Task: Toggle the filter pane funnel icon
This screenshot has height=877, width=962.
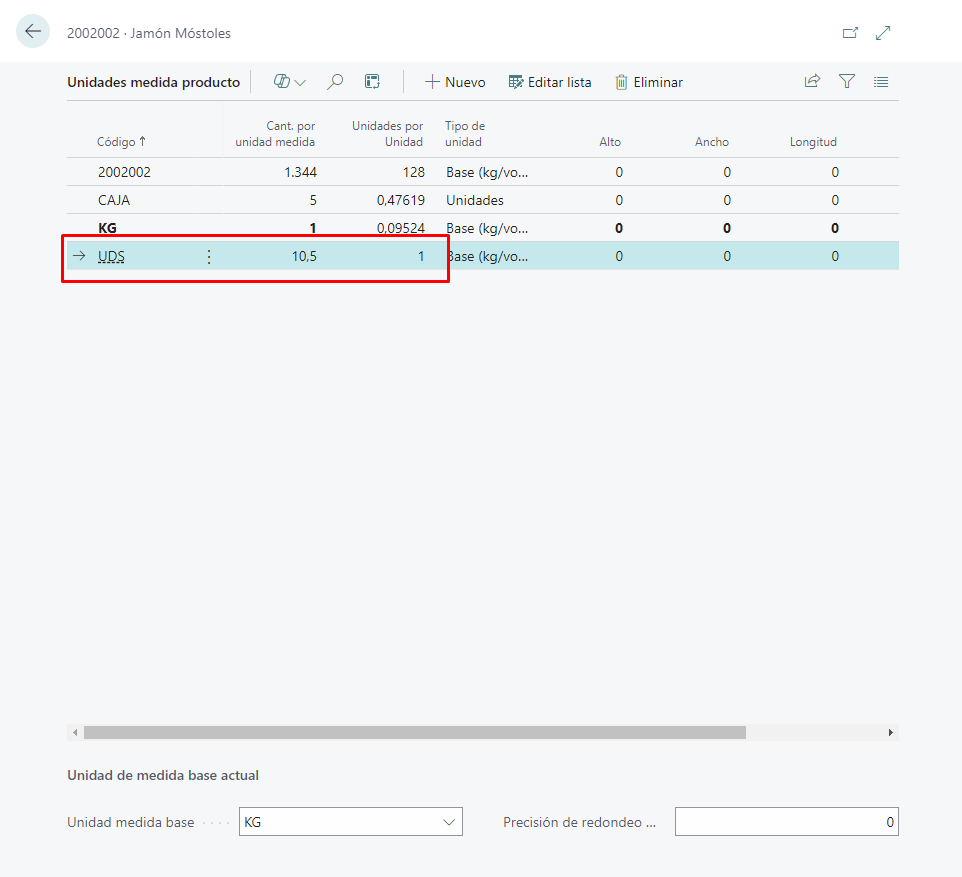Action: coord(847,82)
